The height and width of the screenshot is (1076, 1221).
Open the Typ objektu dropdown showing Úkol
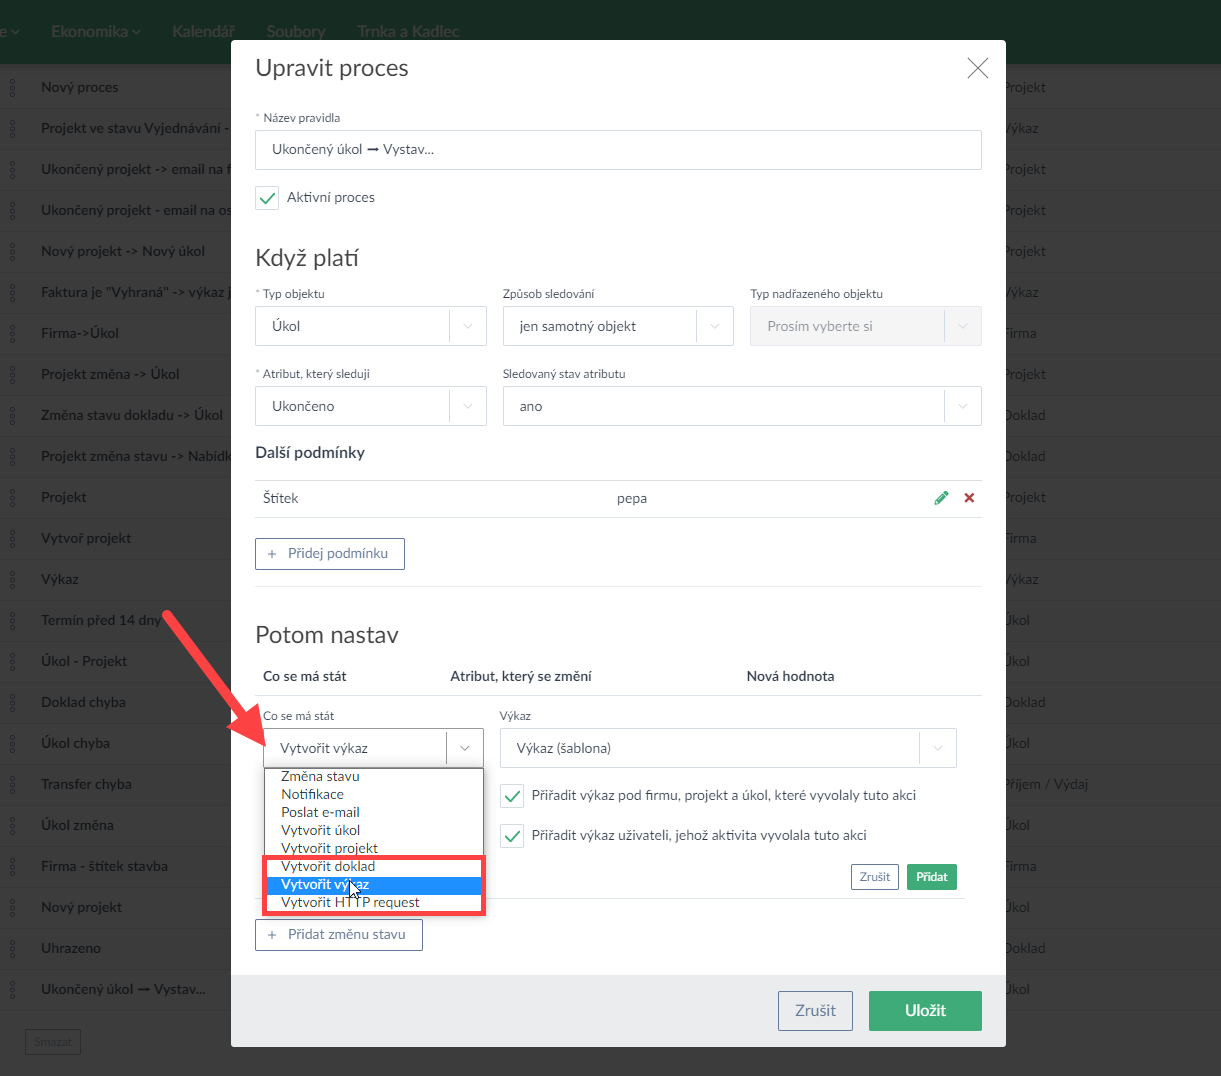371,326
